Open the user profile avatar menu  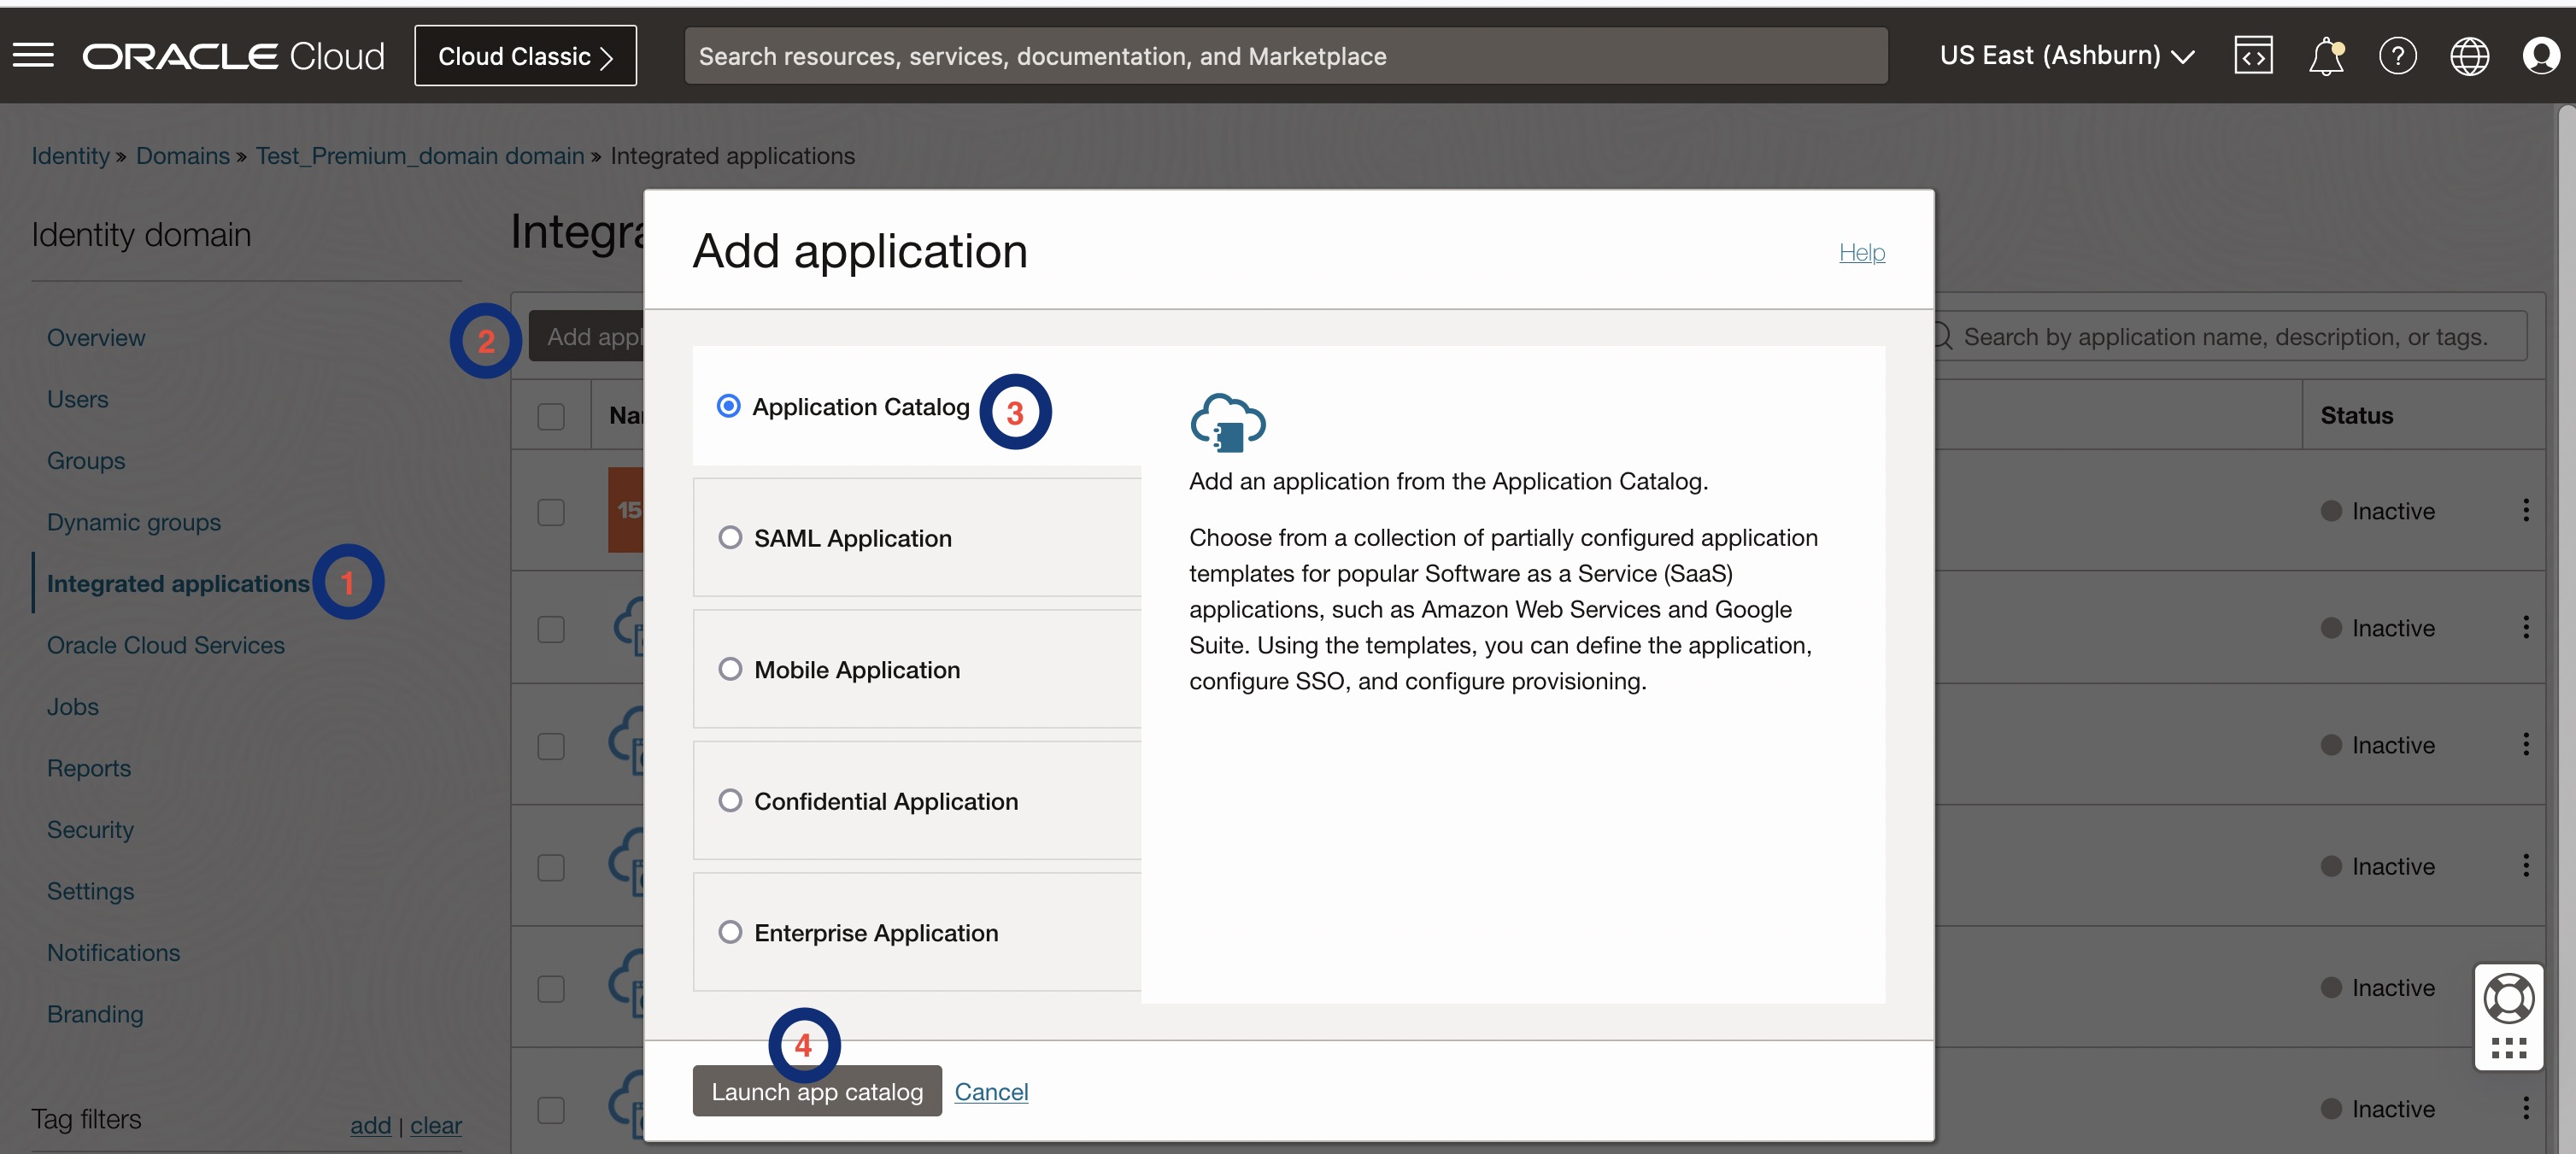click(2540, 56)
